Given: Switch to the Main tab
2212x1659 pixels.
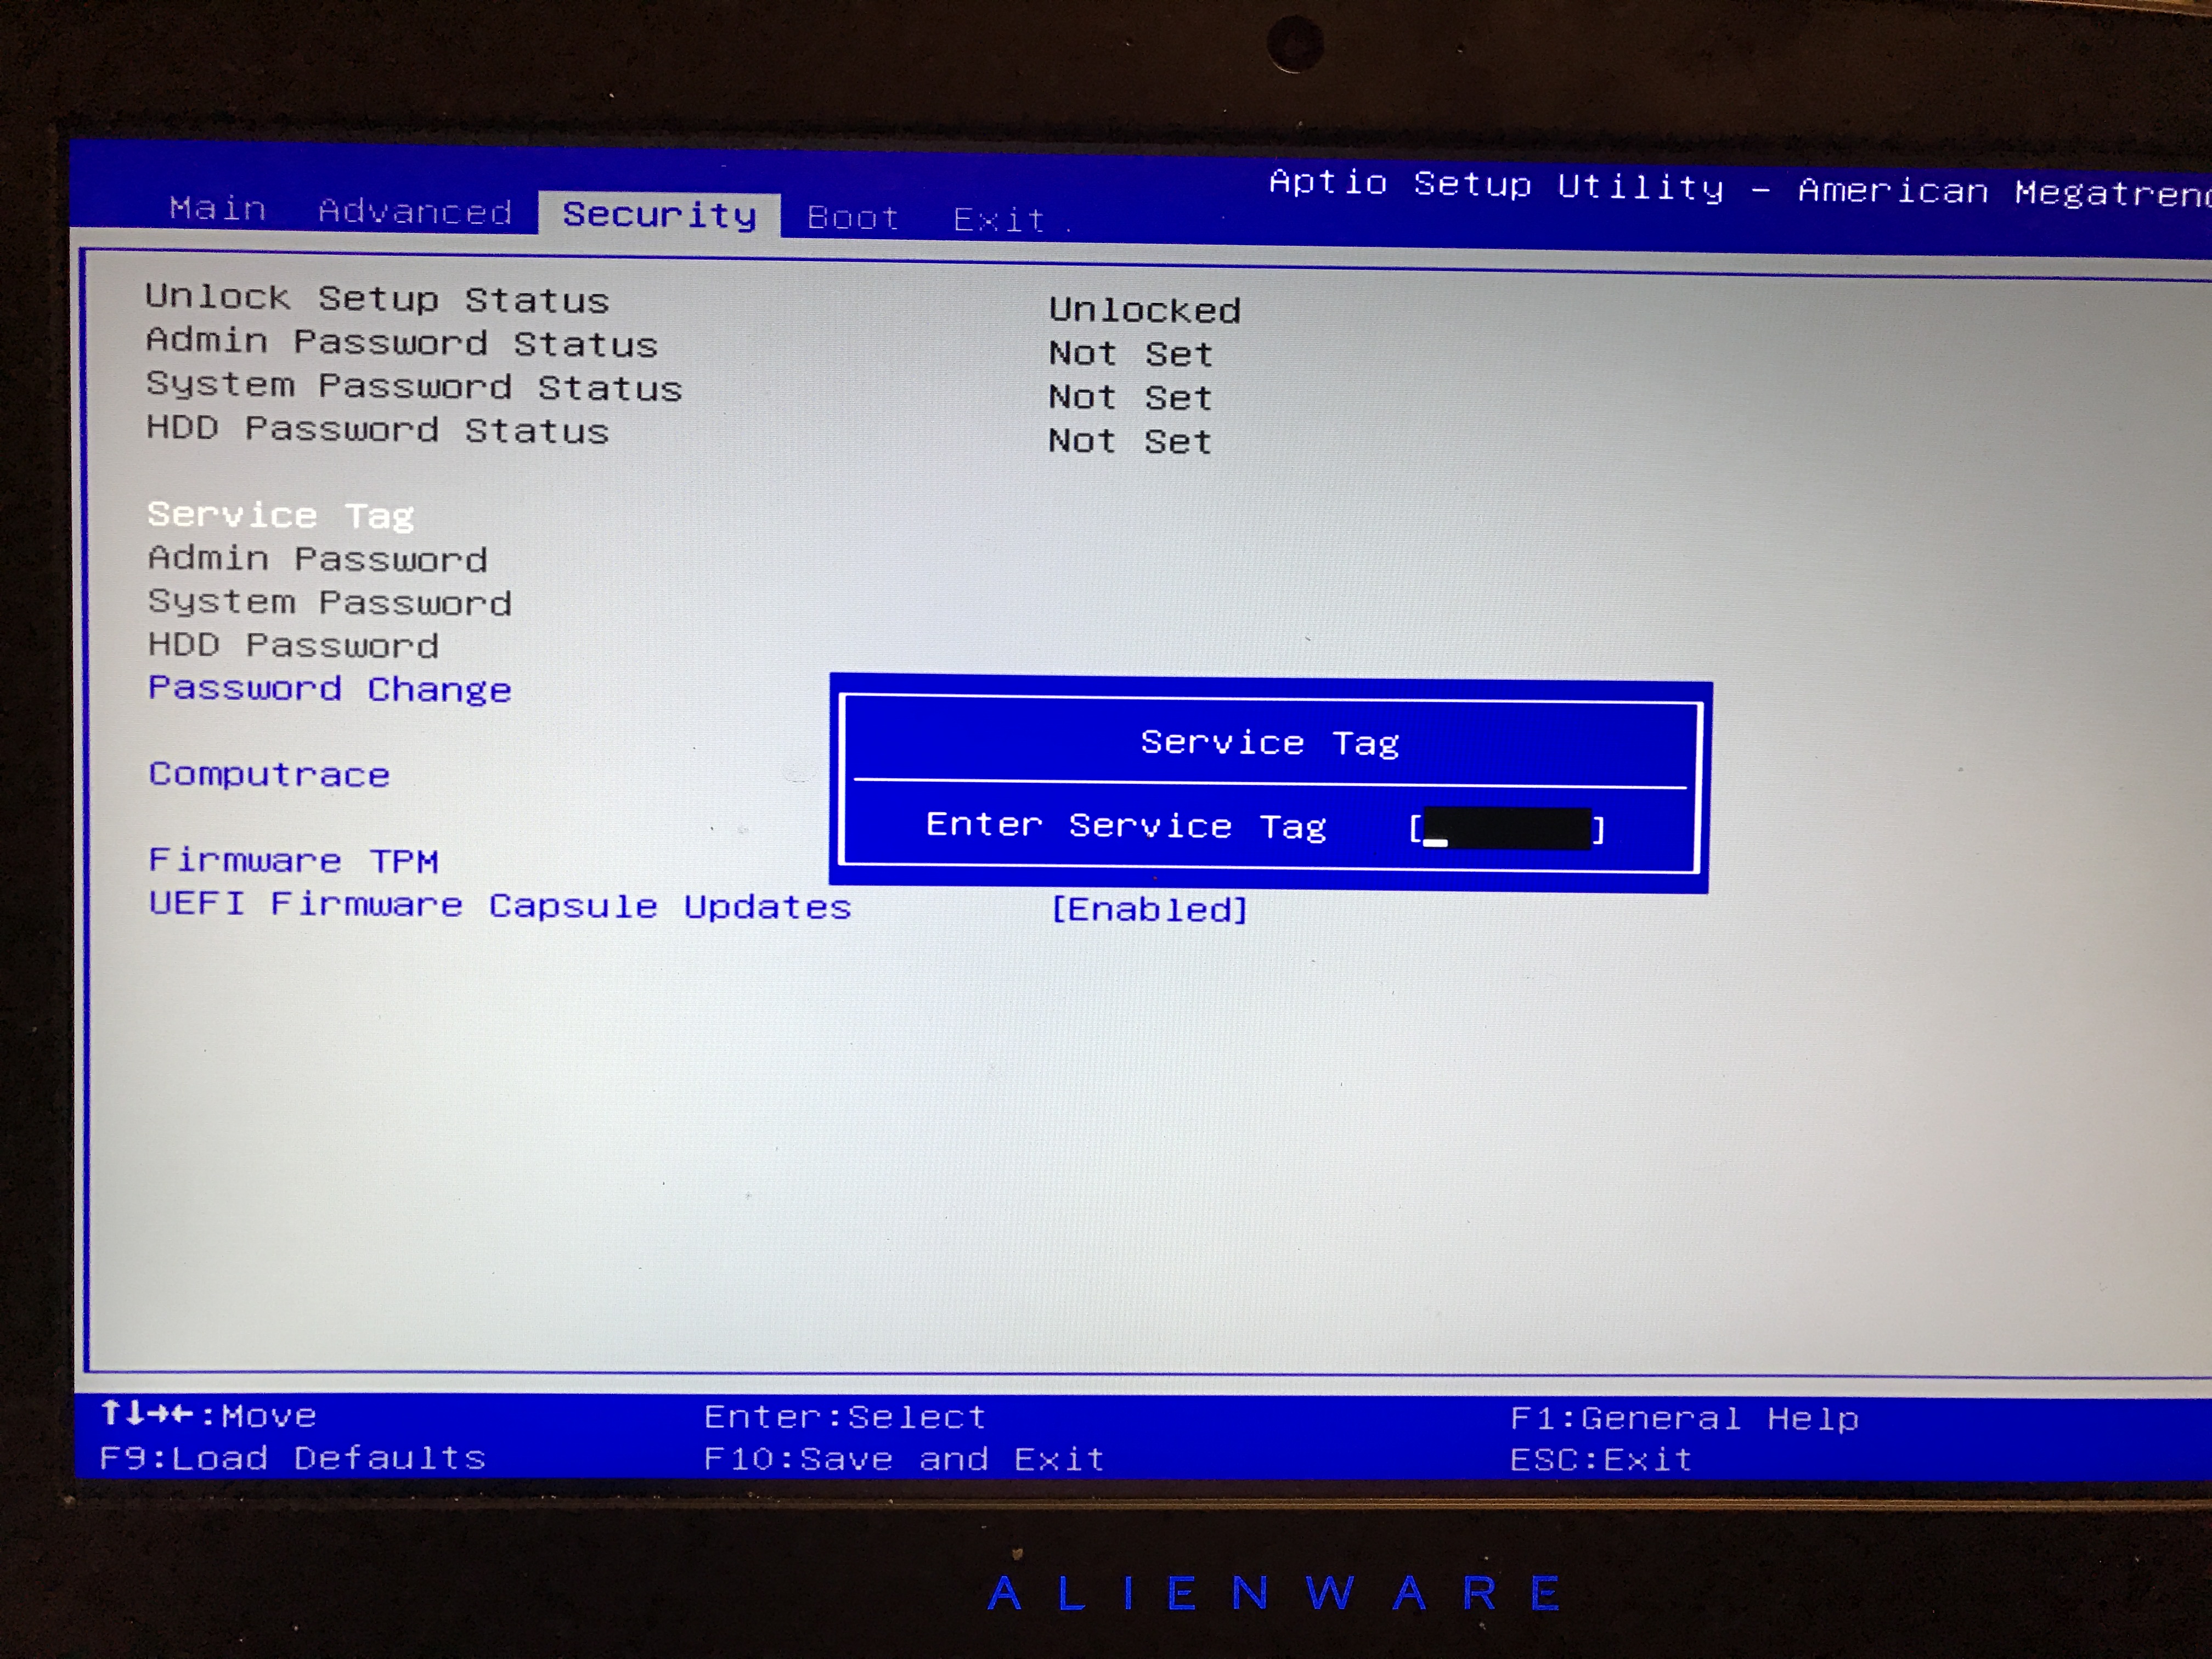Looking at the screenshot, I should pyautogui.click(x=218, y=208).
